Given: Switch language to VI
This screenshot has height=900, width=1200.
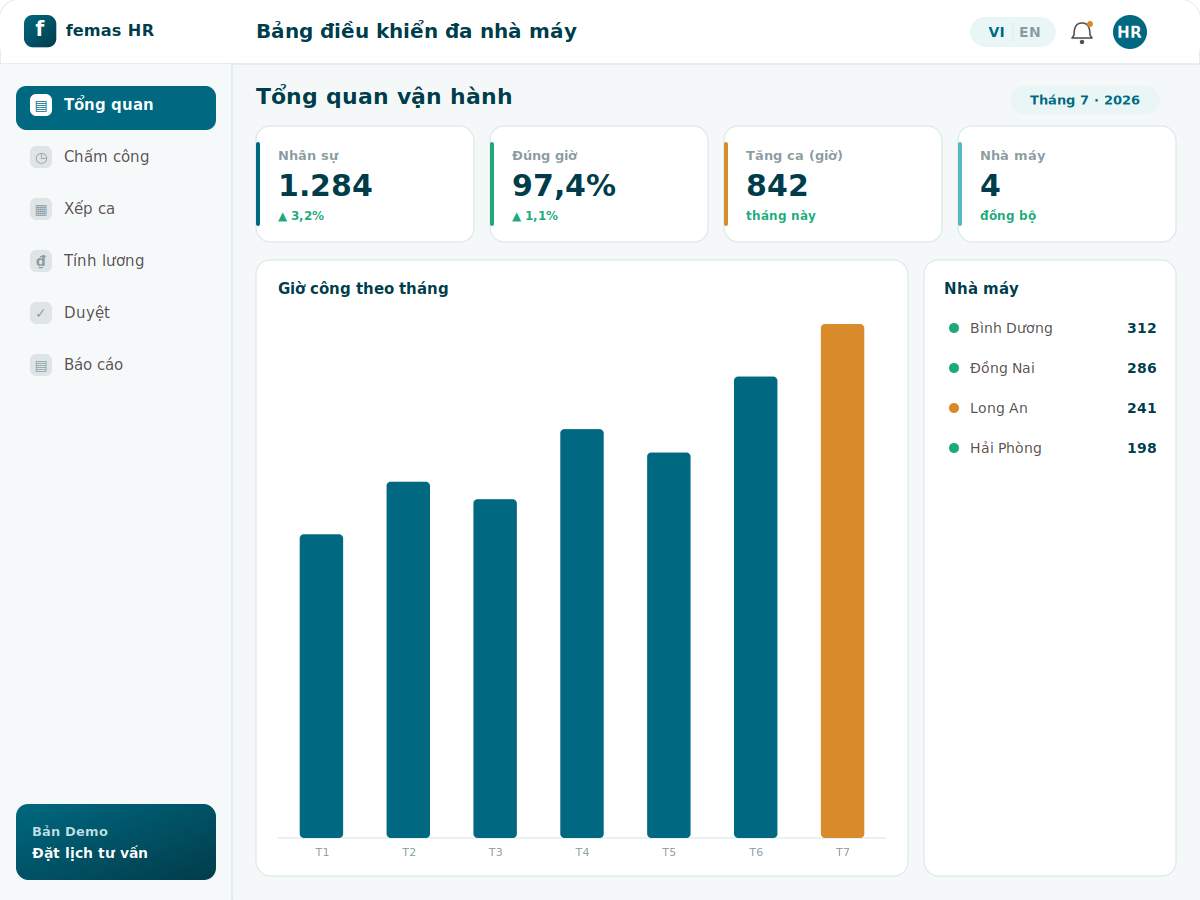Looking at the screenshot, I should coord(996,32).
